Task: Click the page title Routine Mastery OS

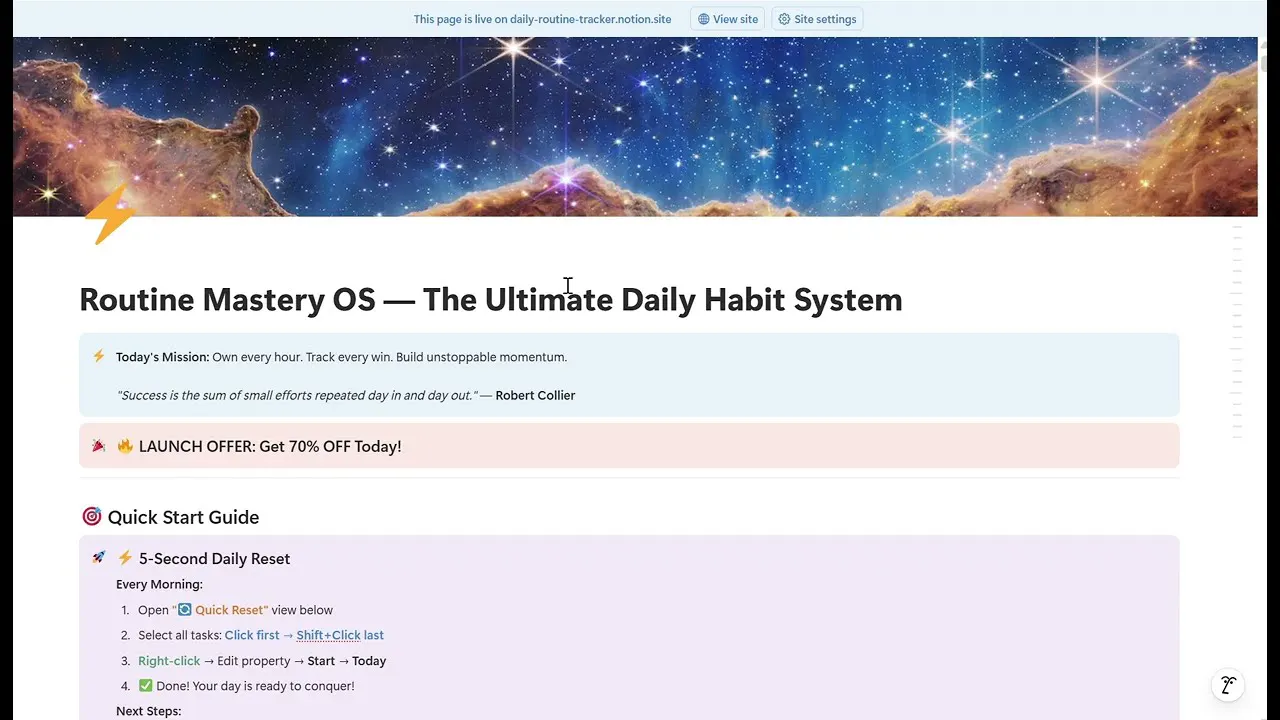Action: (x=490, y=299)
